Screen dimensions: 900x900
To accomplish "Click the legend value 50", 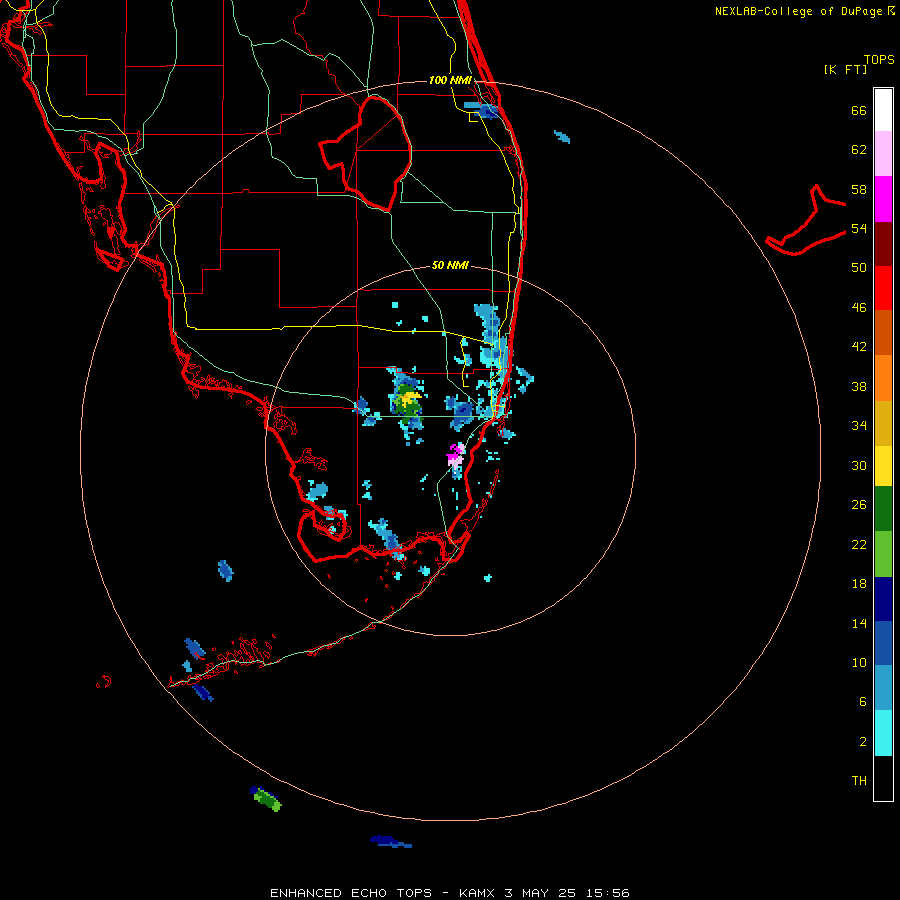I will click(x=859, y=268).
